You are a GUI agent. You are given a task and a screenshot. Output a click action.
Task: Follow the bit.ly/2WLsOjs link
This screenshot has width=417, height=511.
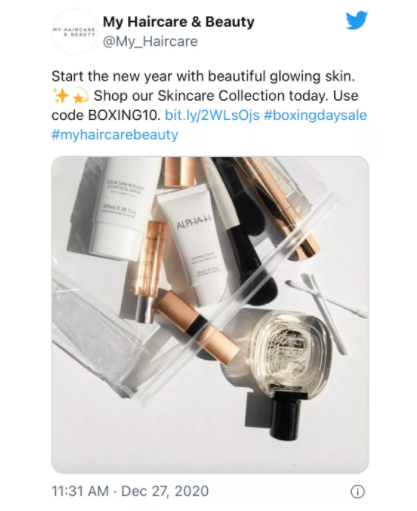tap(212, 115)
